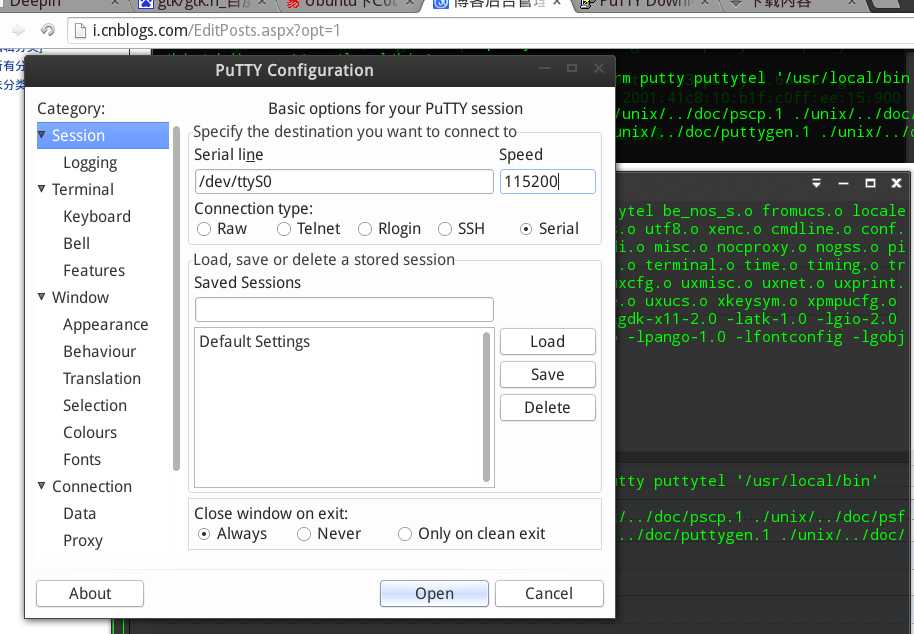Select the Serial connection type

(x=526, y=229)
